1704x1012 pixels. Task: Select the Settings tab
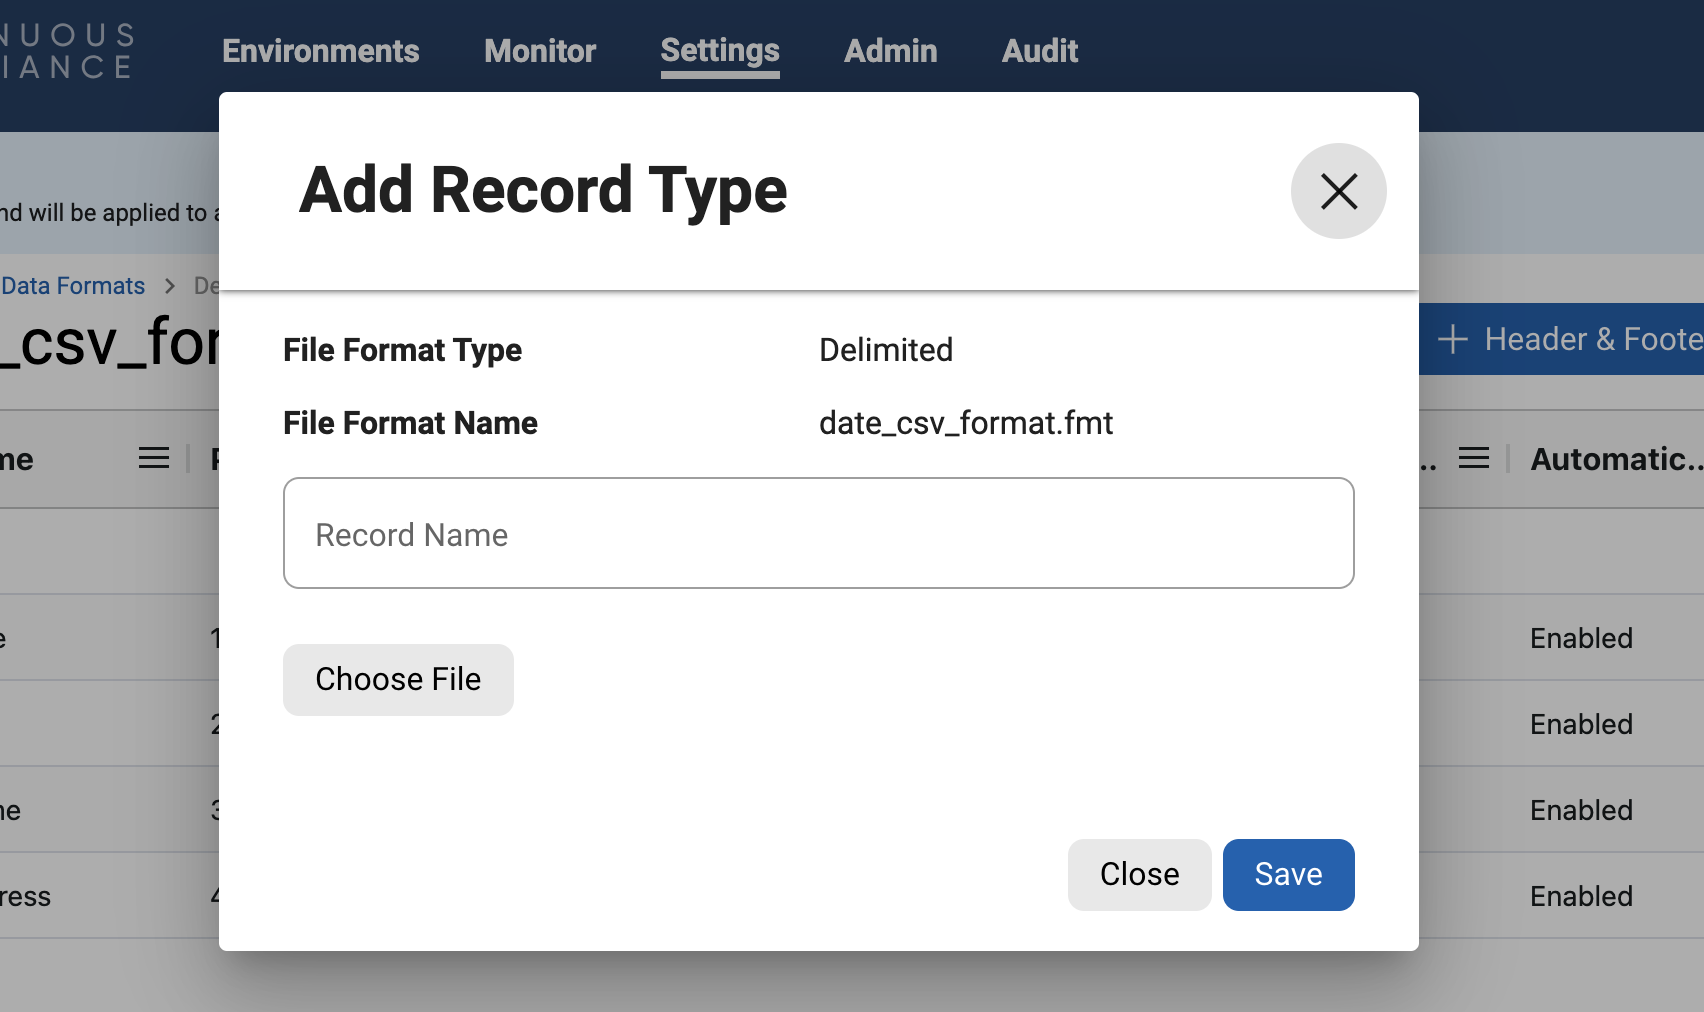719,51
